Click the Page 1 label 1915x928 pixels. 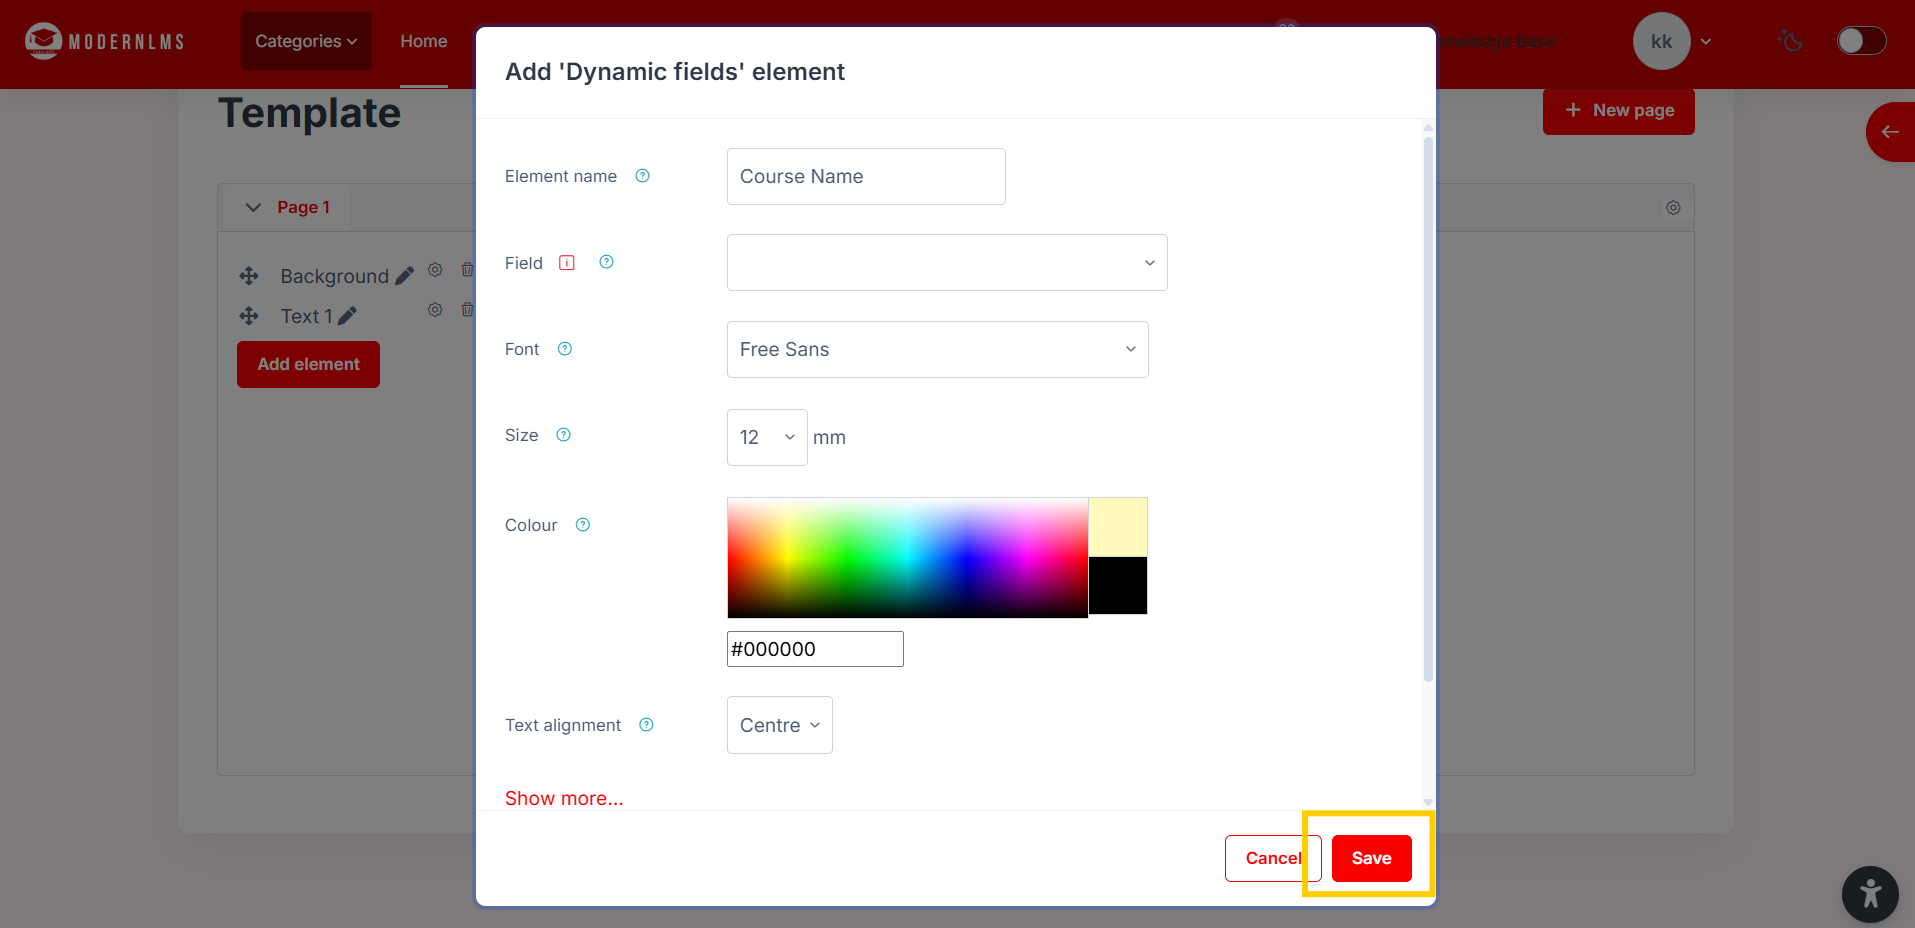(303, 208)
